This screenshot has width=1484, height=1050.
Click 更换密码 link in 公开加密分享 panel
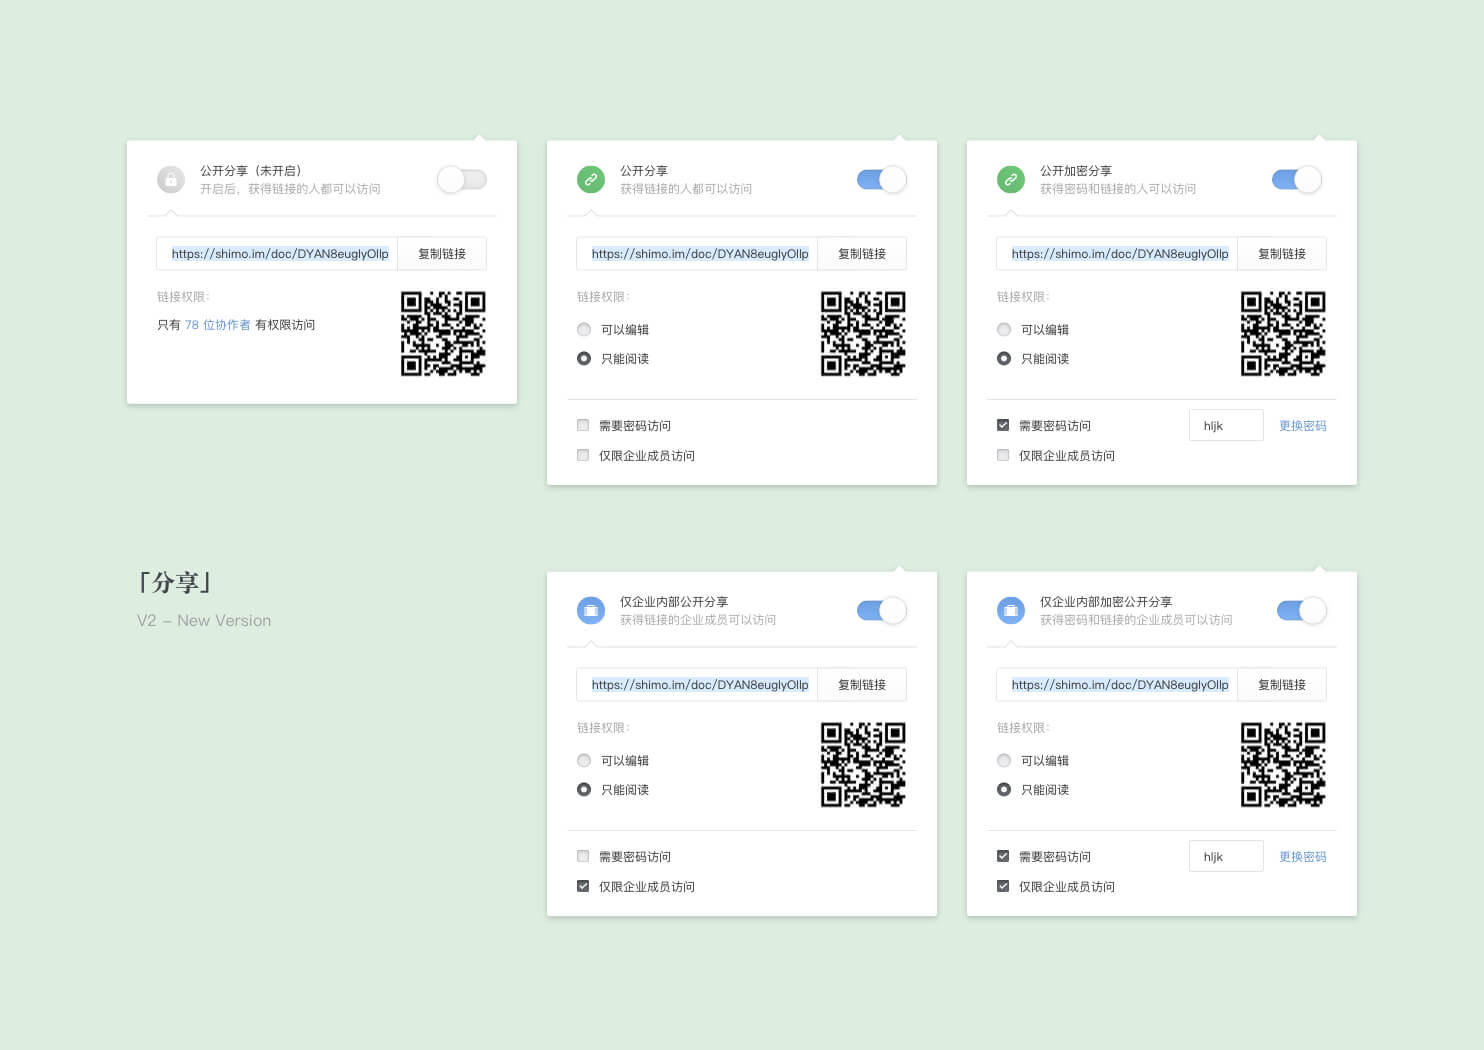(1302, 426)
